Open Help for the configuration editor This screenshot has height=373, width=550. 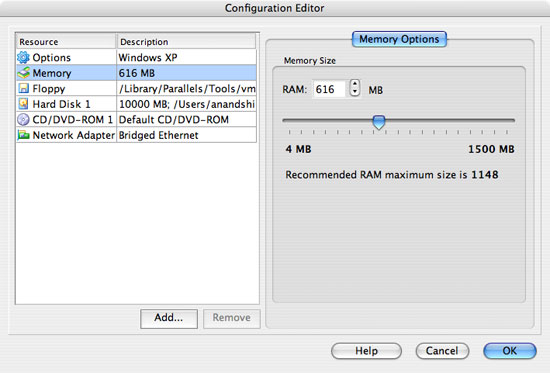point(366,351)
